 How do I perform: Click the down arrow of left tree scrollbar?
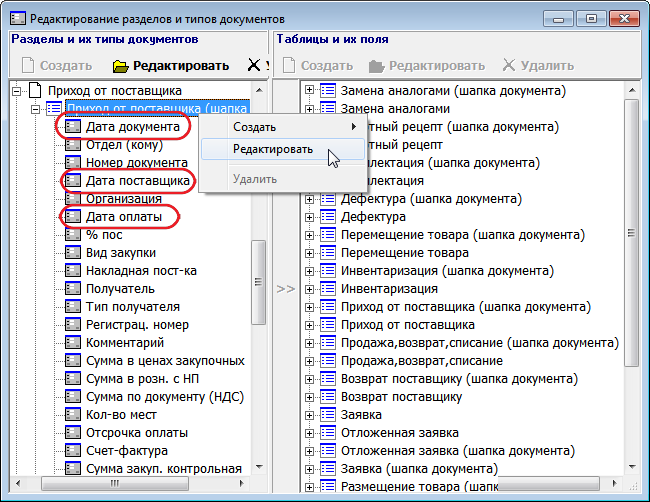259,467
